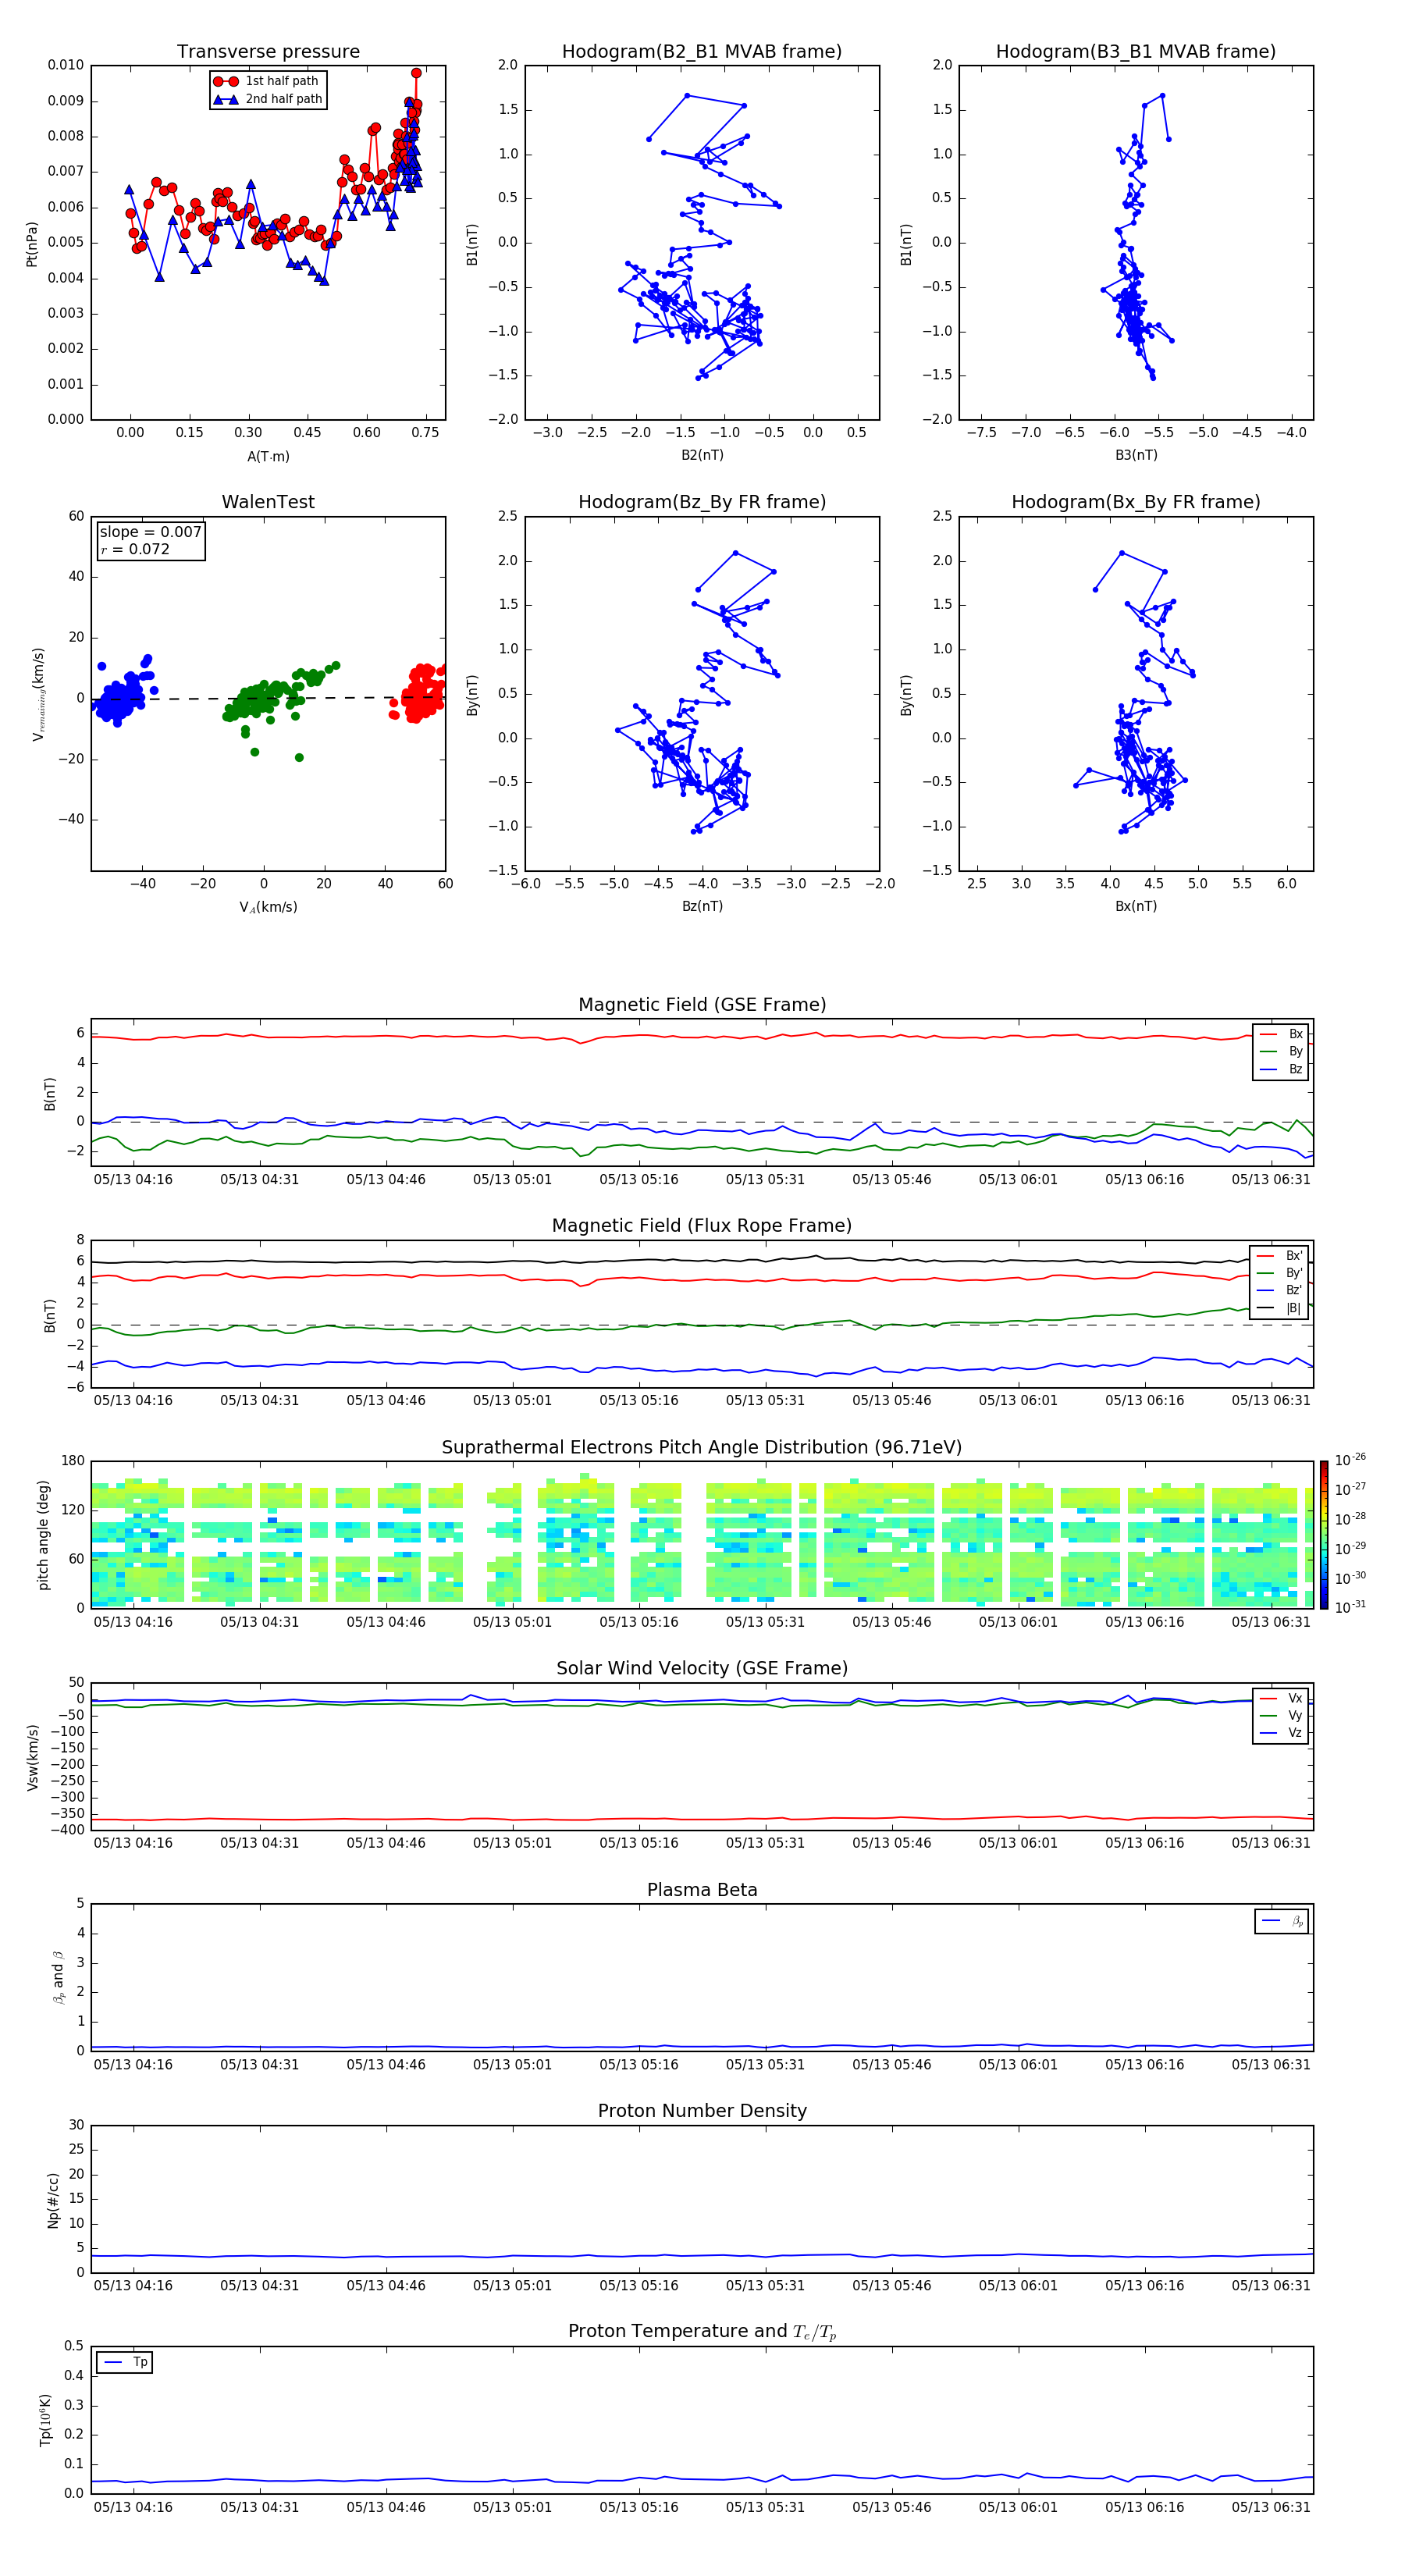
Task: Click the "Bz(nT)" x-axis label
Action: pos(702,906)
